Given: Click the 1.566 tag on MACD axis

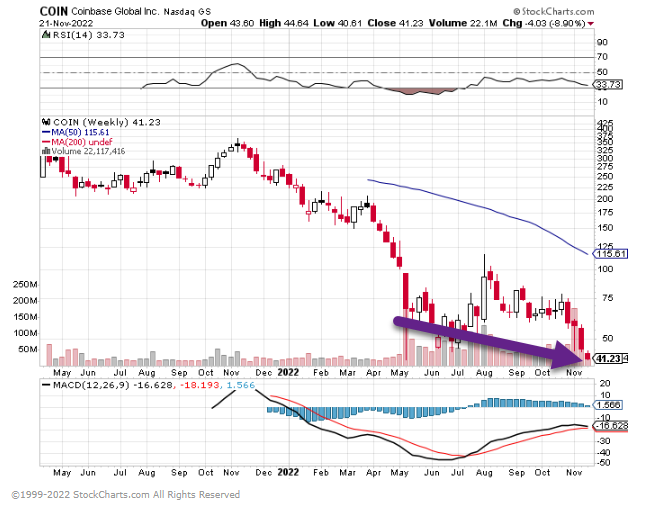Looking at the screenshot, I should (x=607, y=405).
